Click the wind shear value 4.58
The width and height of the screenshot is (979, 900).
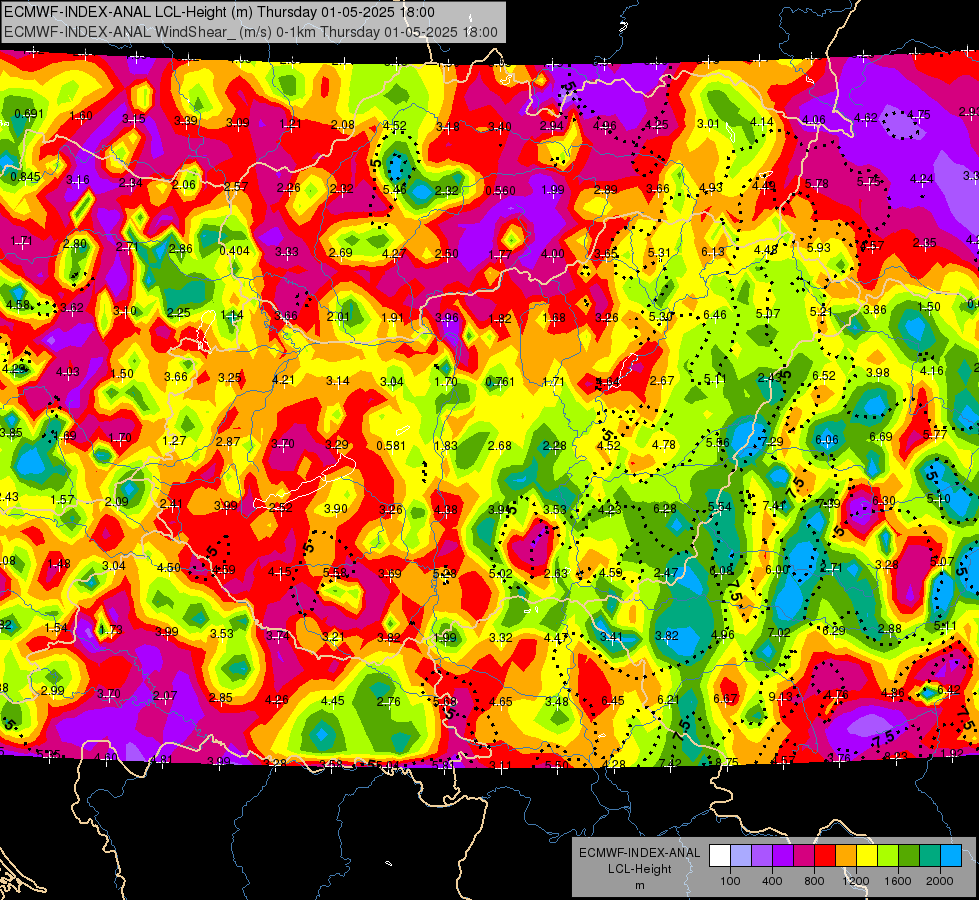click(17, 305)
